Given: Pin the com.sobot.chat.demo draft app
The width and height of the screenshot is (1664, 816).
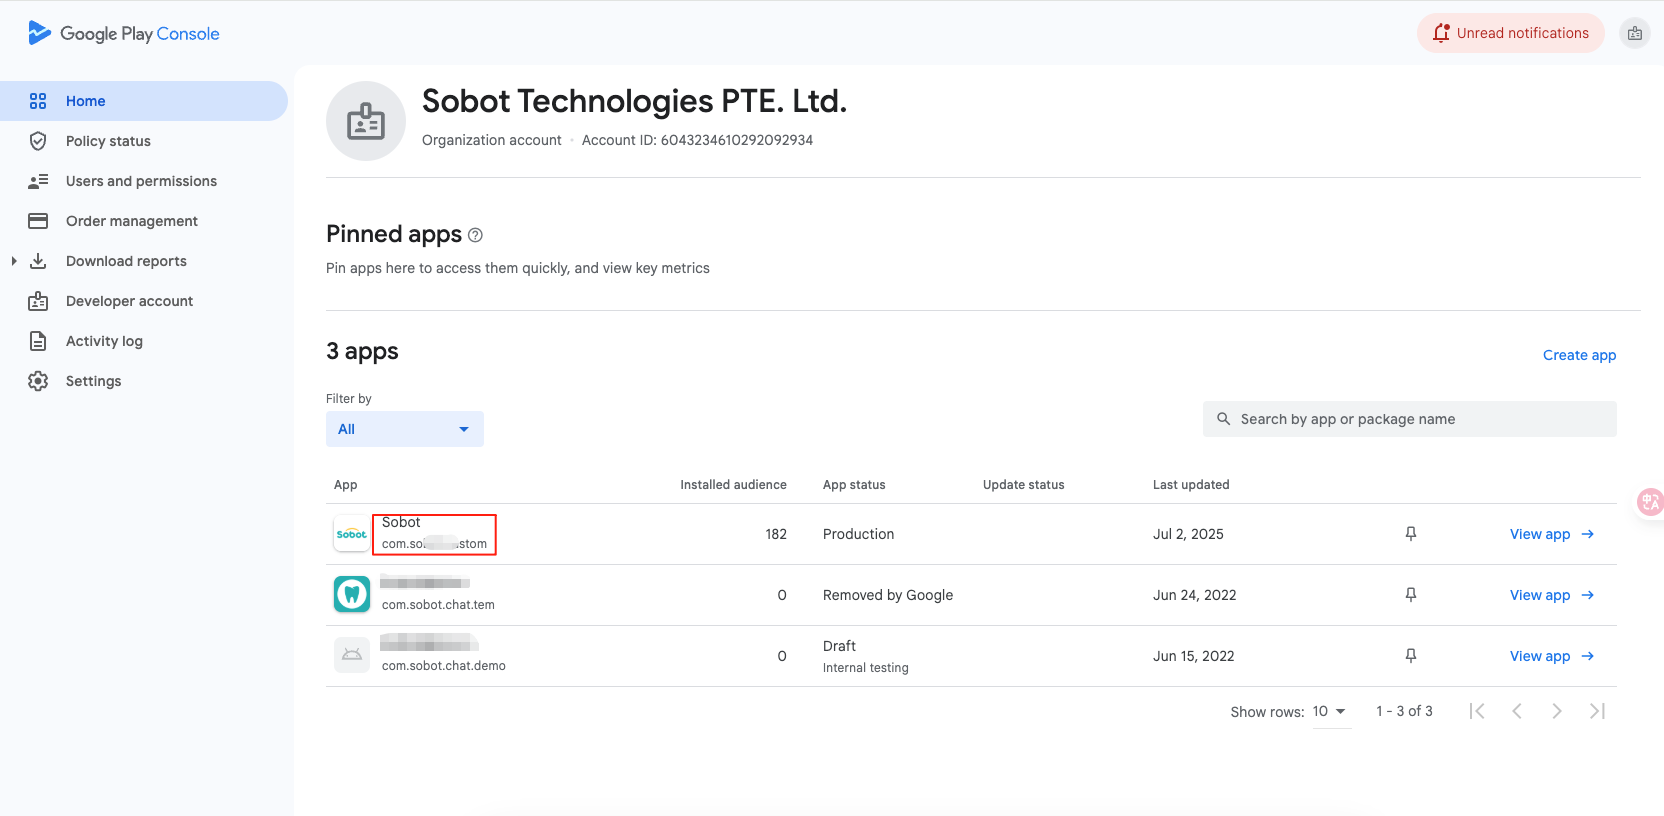Looking at the screenshot, I should coord(1410,656).
